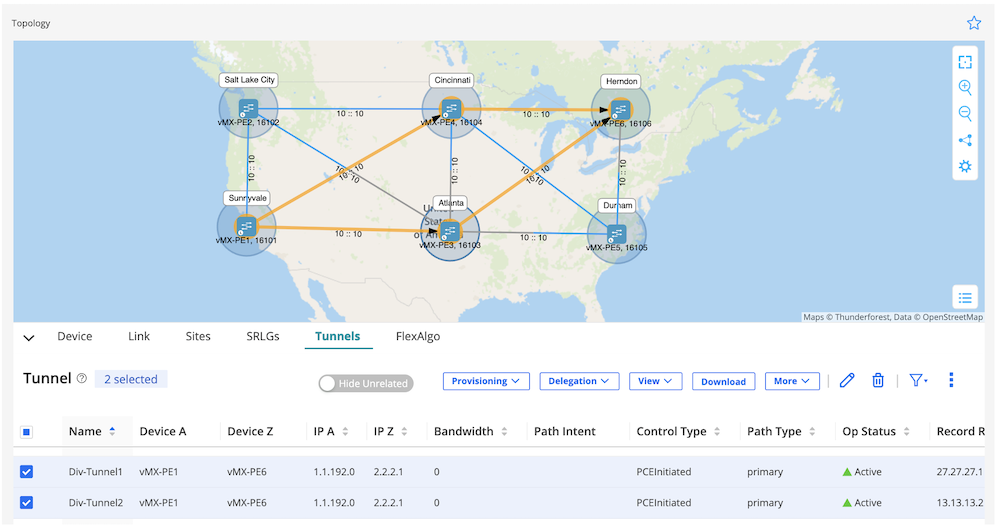Viewport: 1000px width, 528px height.
Task: Click the favorite star icon
Action: click(x=974, y=23)
